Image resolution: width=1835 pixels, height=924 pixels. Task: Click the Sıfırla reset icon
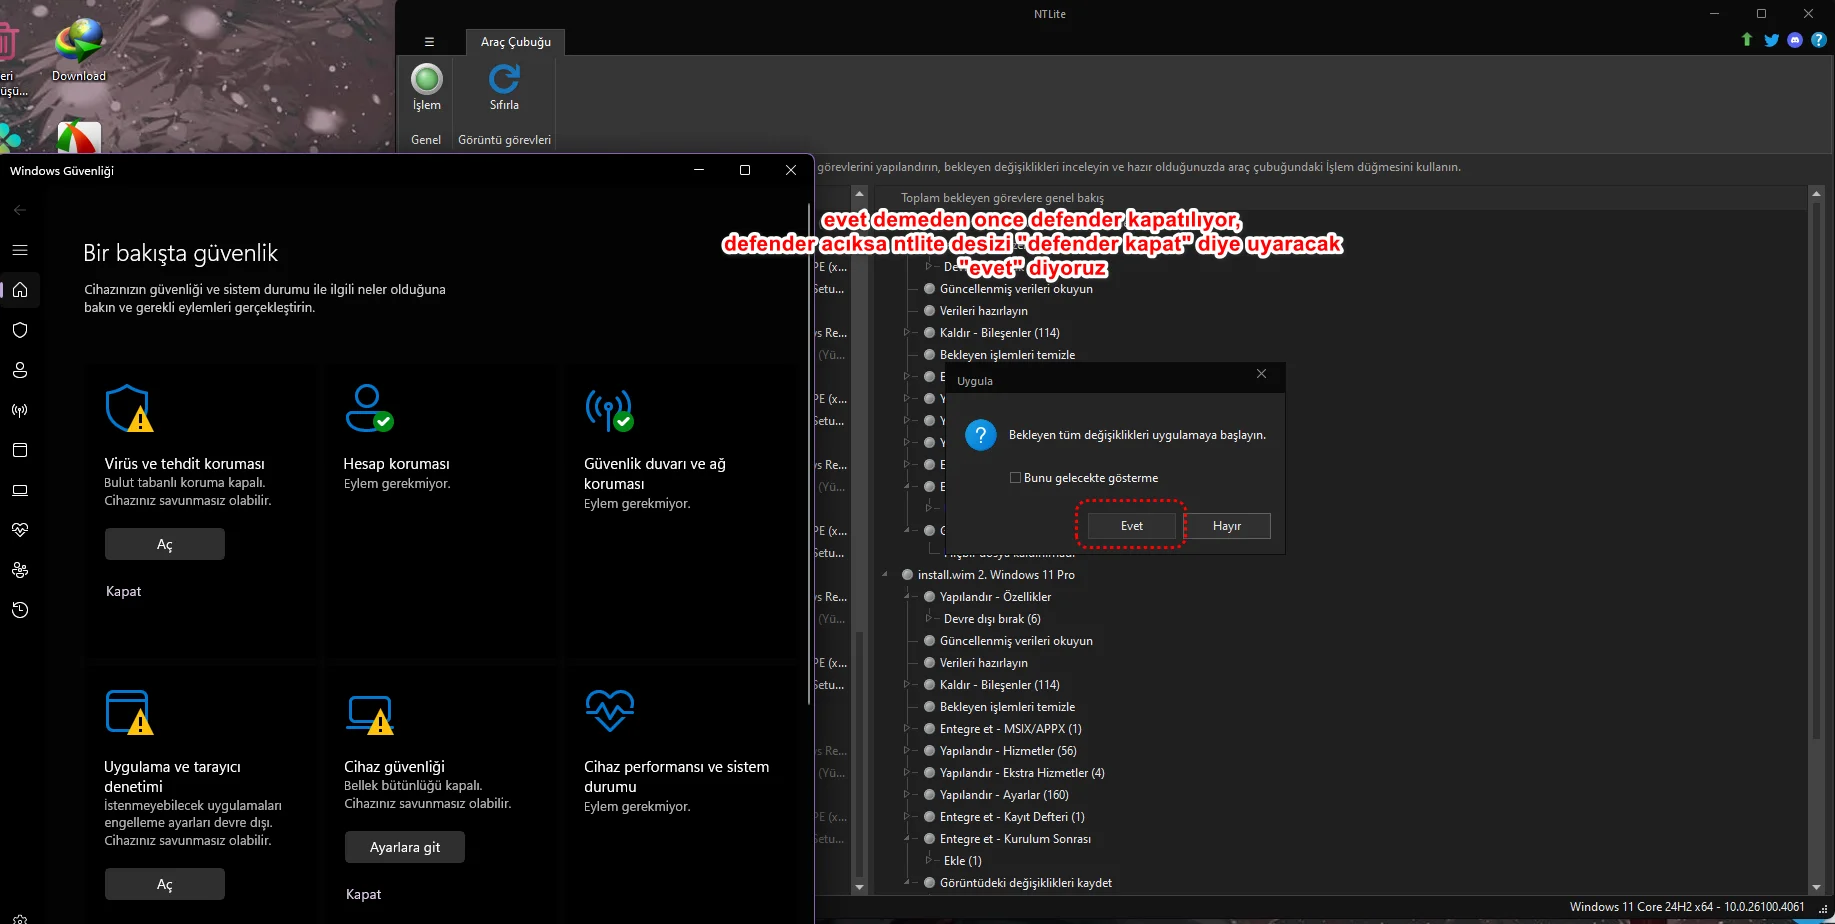point(504,79)
